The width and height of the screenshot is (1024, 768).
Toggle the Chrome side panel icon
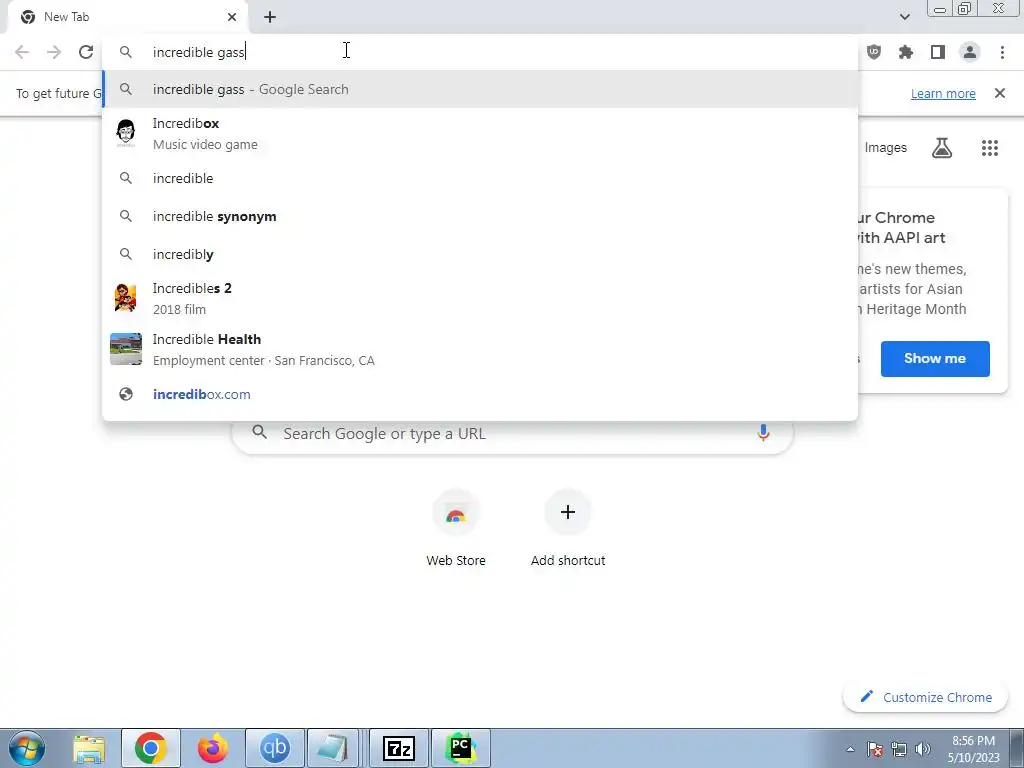click(x=938, y=52)
